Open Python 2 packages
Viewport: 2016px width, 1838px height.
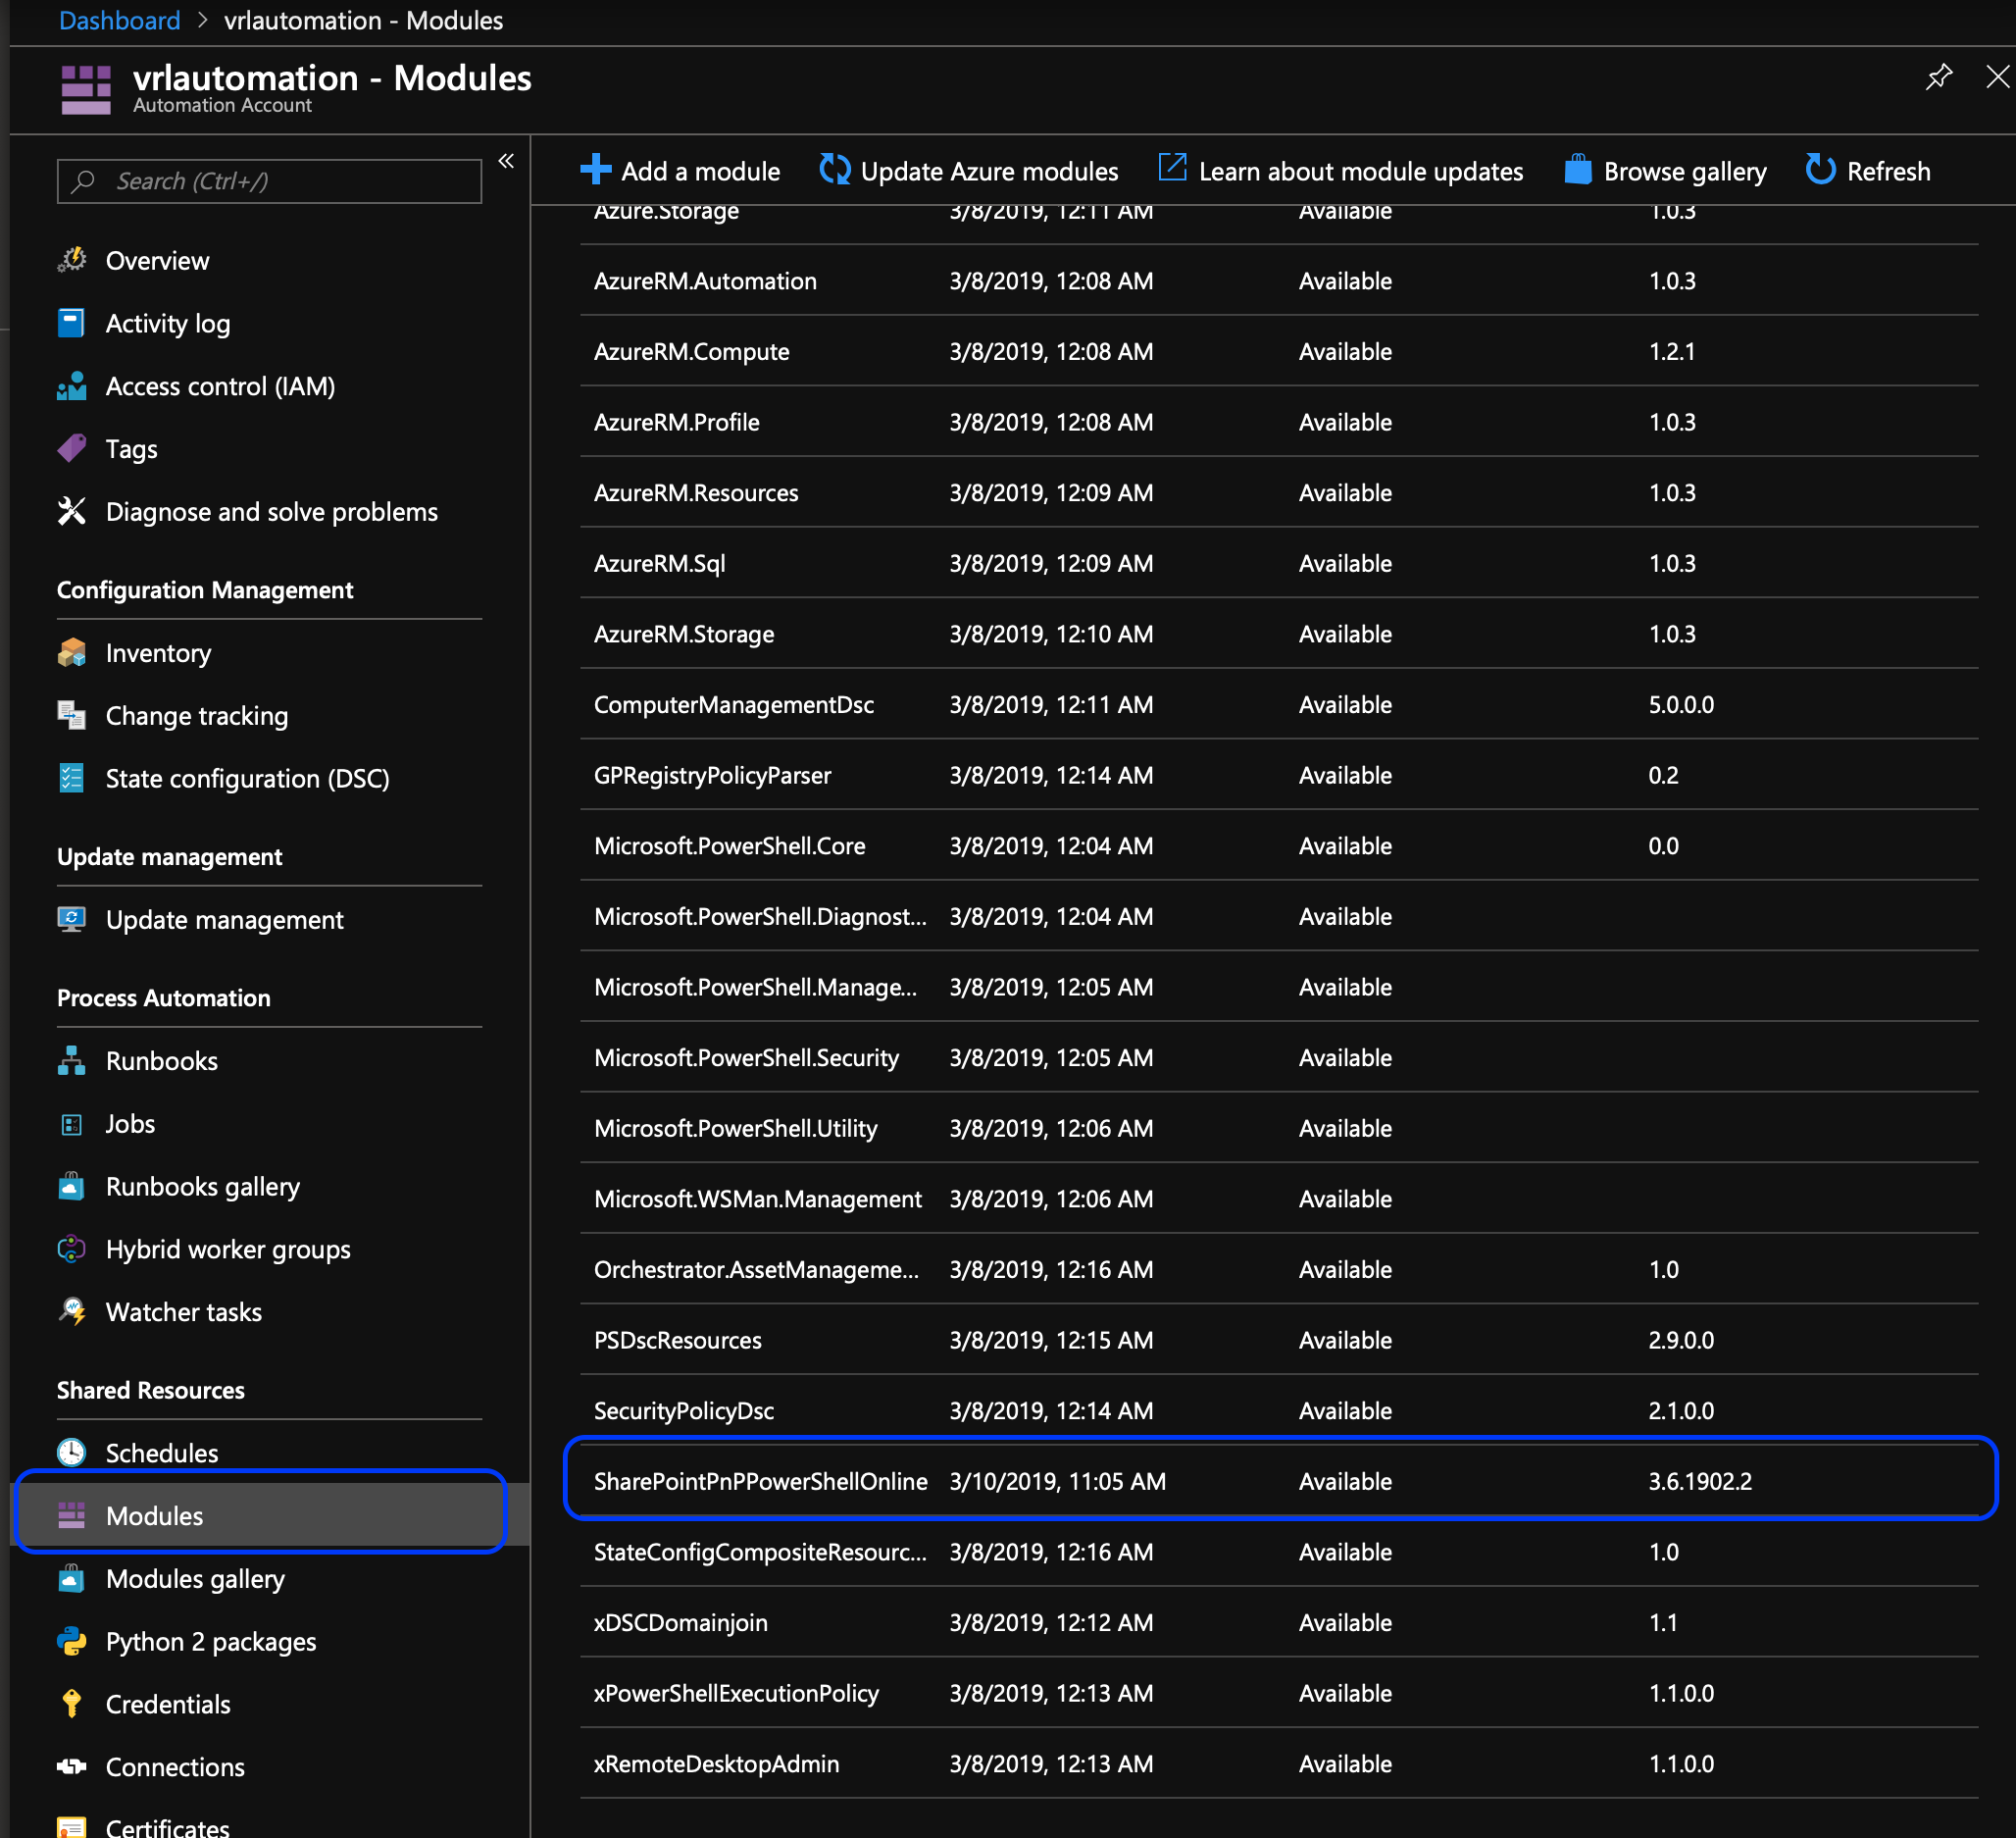210,1641
